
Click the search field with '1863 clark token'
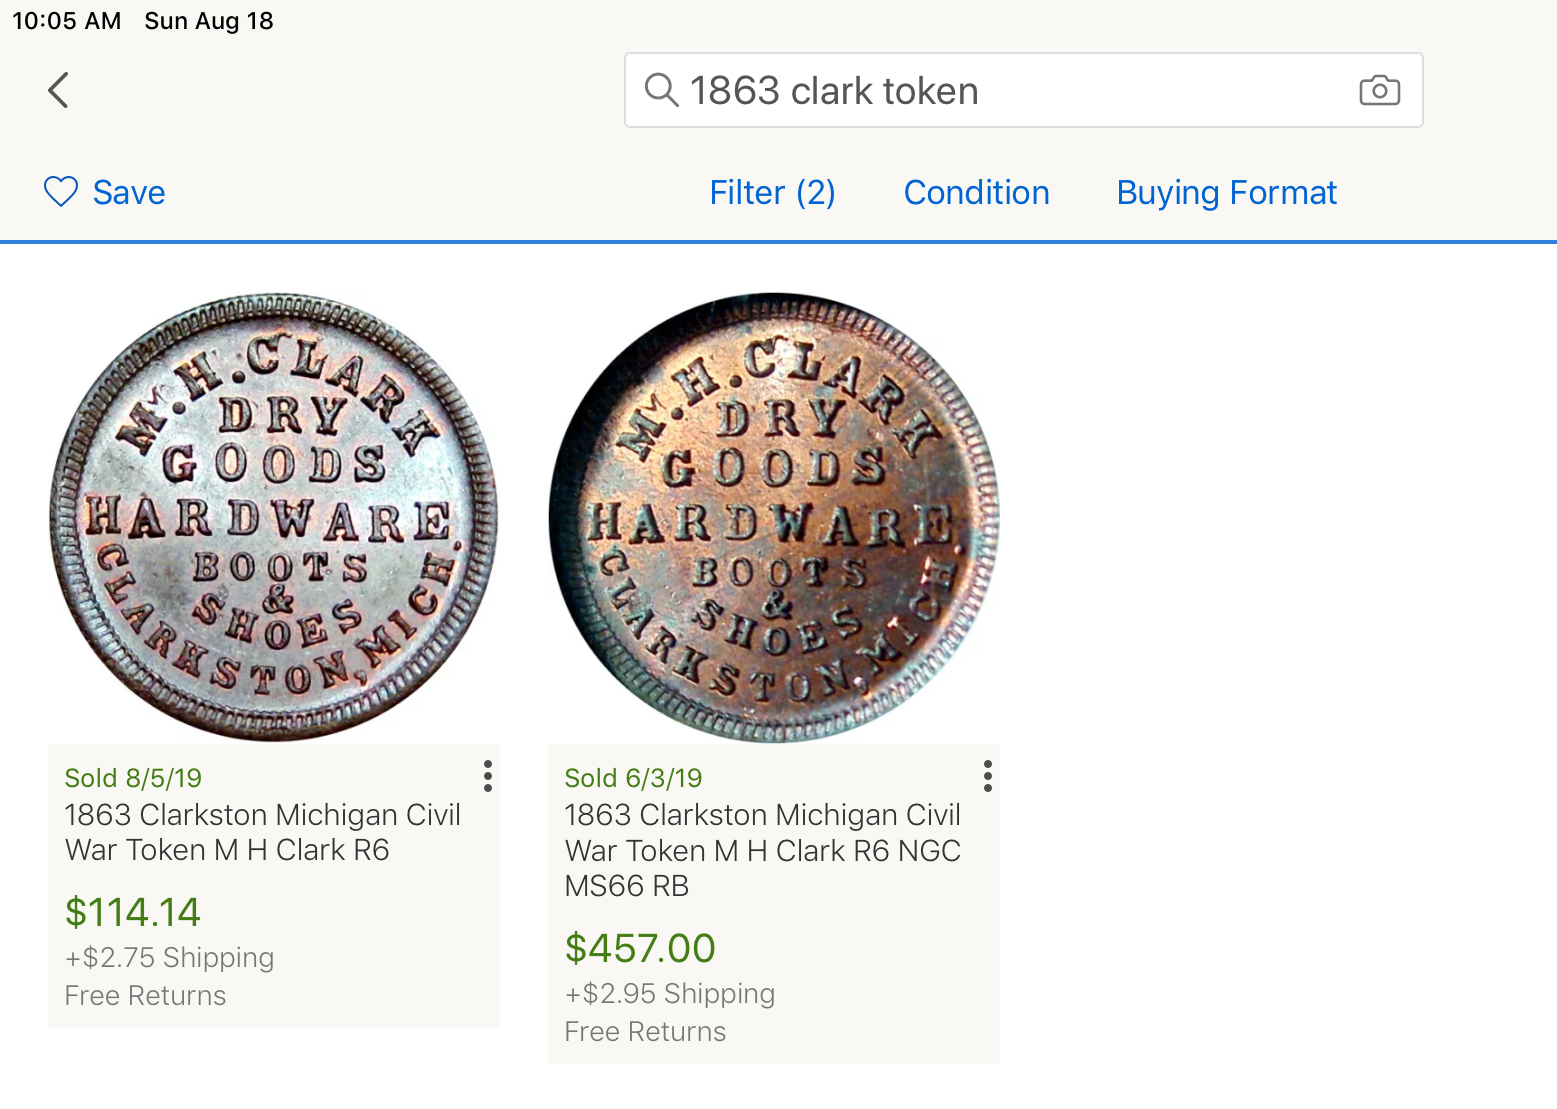1010,90
